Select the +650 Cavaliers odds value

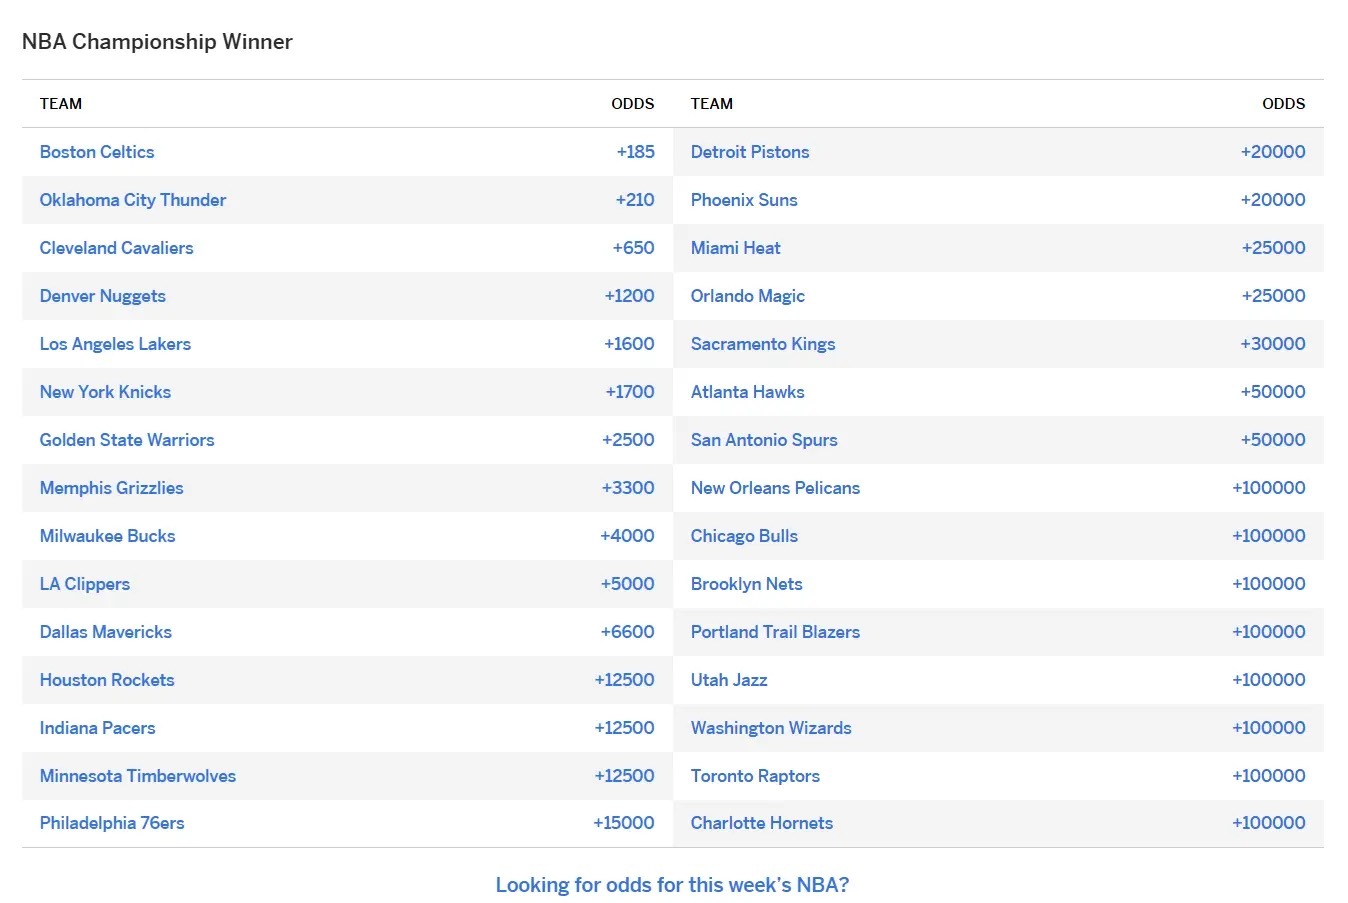click(634, 248)
